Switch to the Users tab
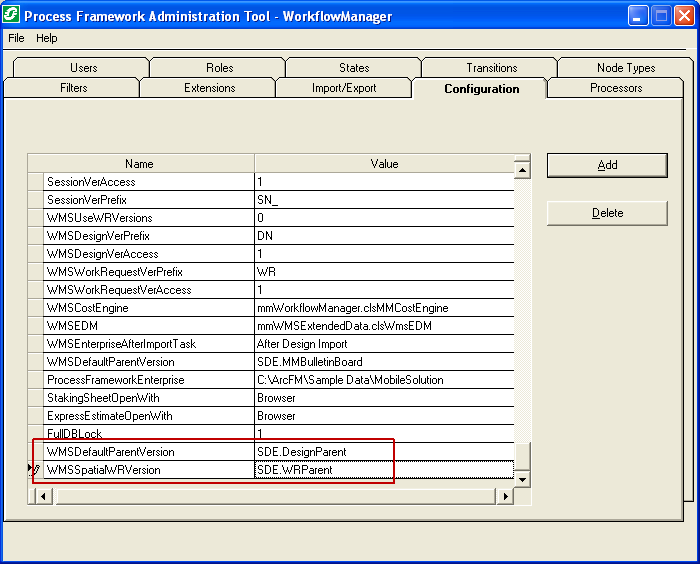The width and height of the screenshot is (700, 564). 84,68
